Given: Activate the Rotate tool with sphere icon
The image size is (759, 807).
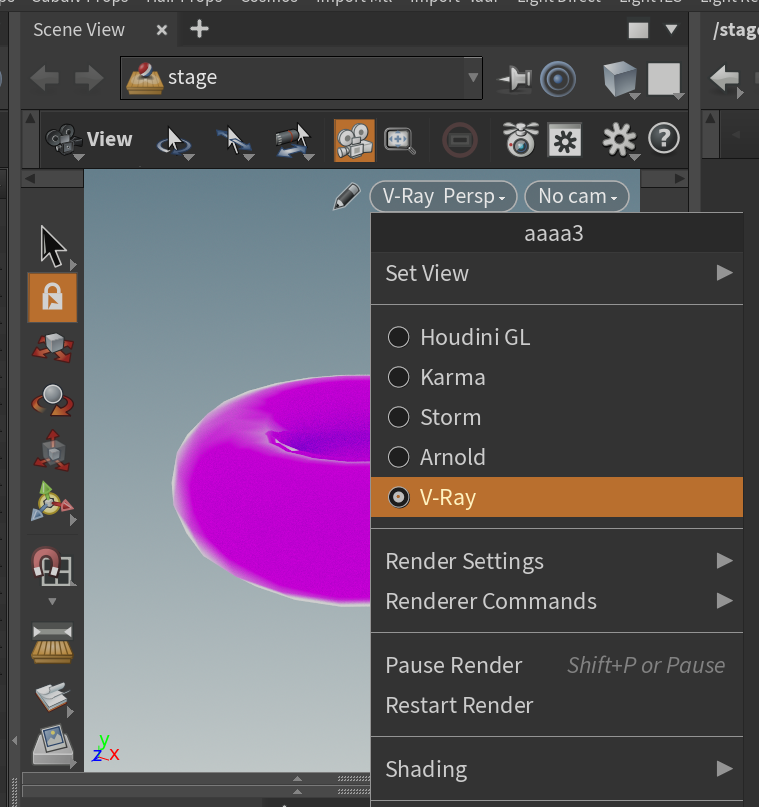Looking at the screenshot, I should click(x=52, y=400).
